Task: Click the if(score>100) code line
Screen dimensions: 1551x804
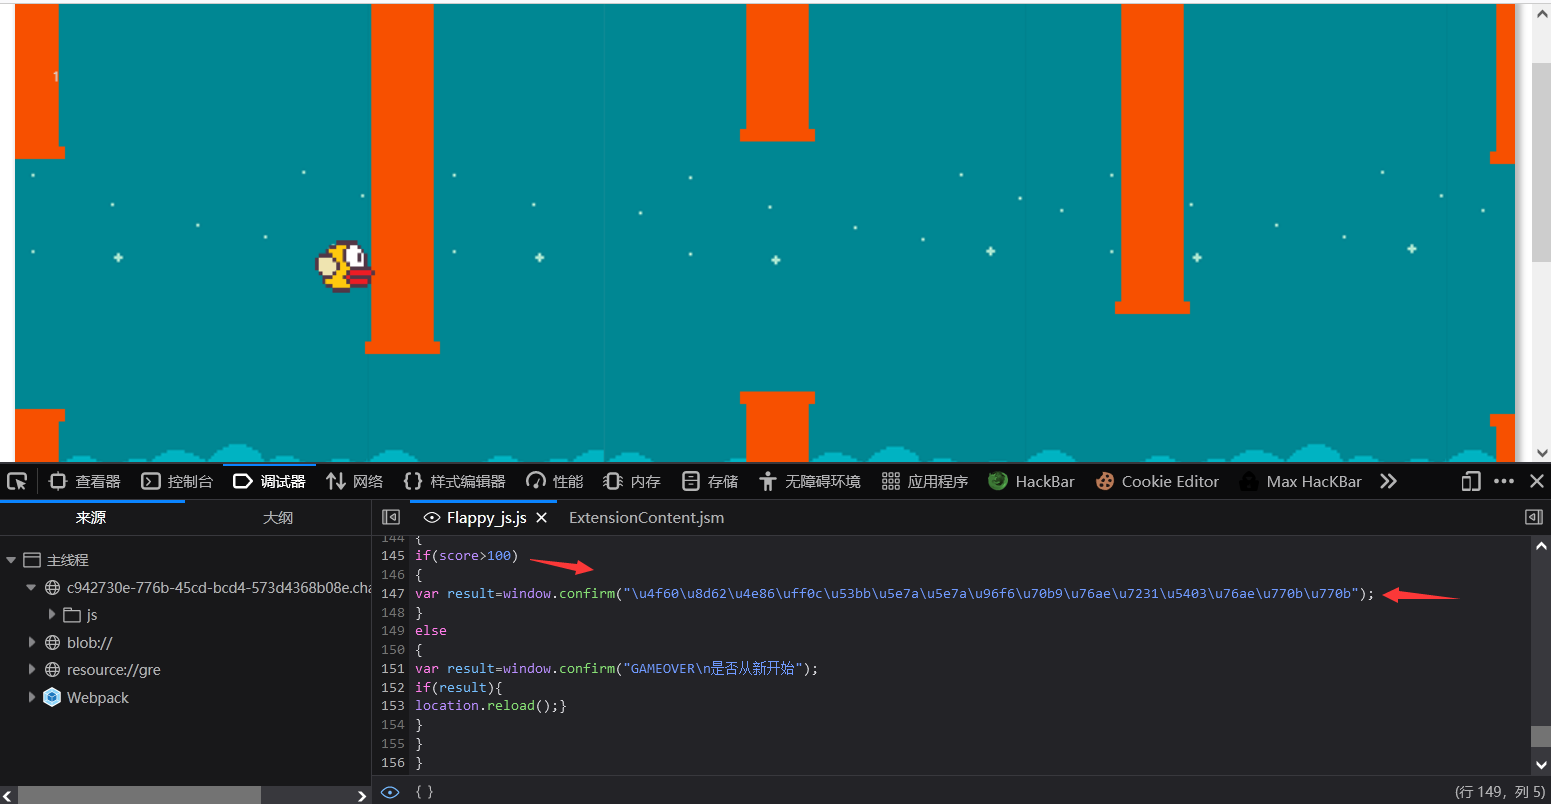Action: (x=467, y=556)
